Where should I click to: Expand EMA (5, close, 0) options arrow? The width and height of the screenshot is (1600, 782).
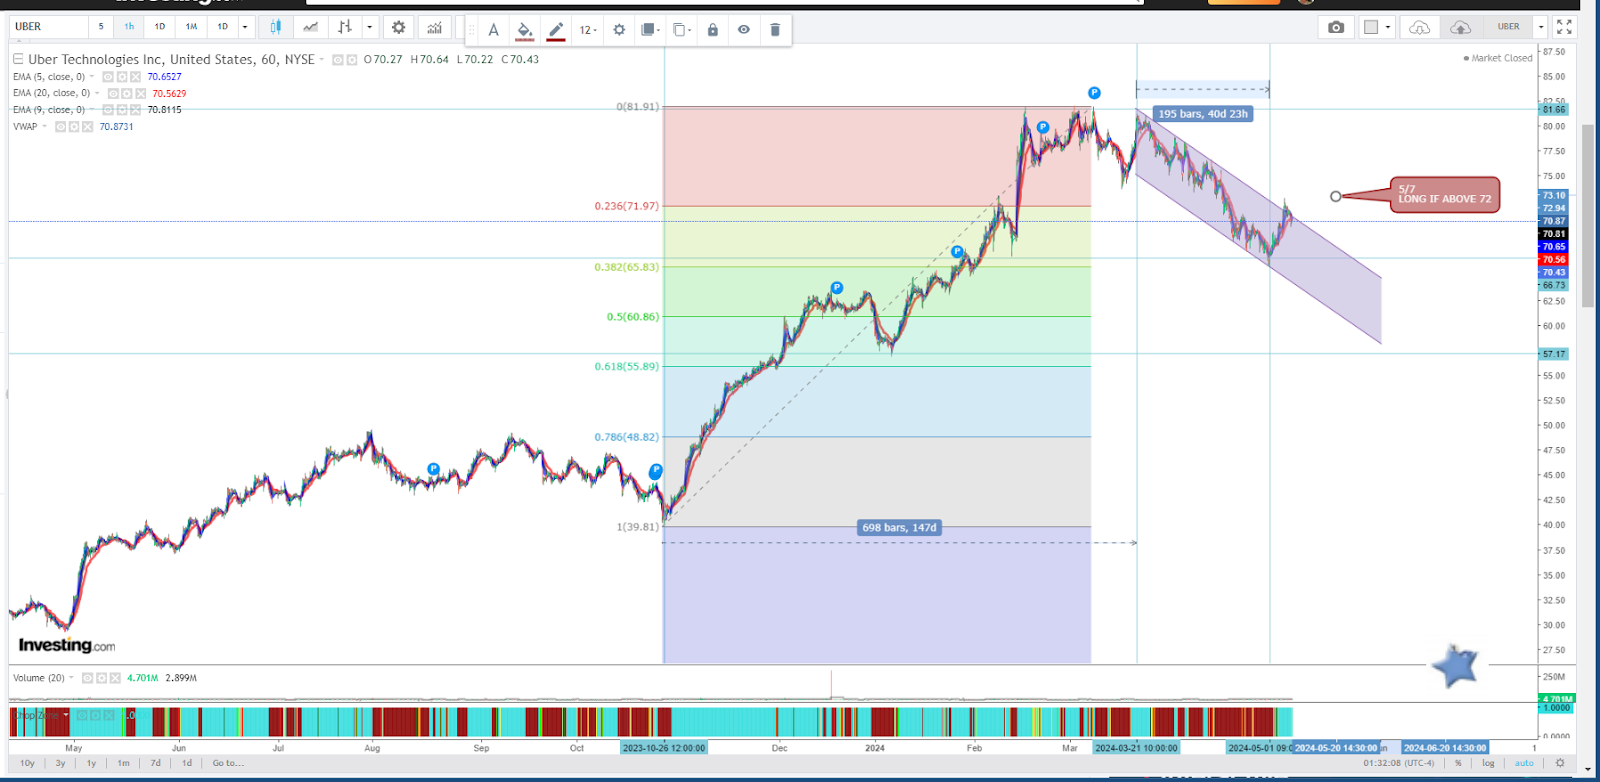point(92,77)
